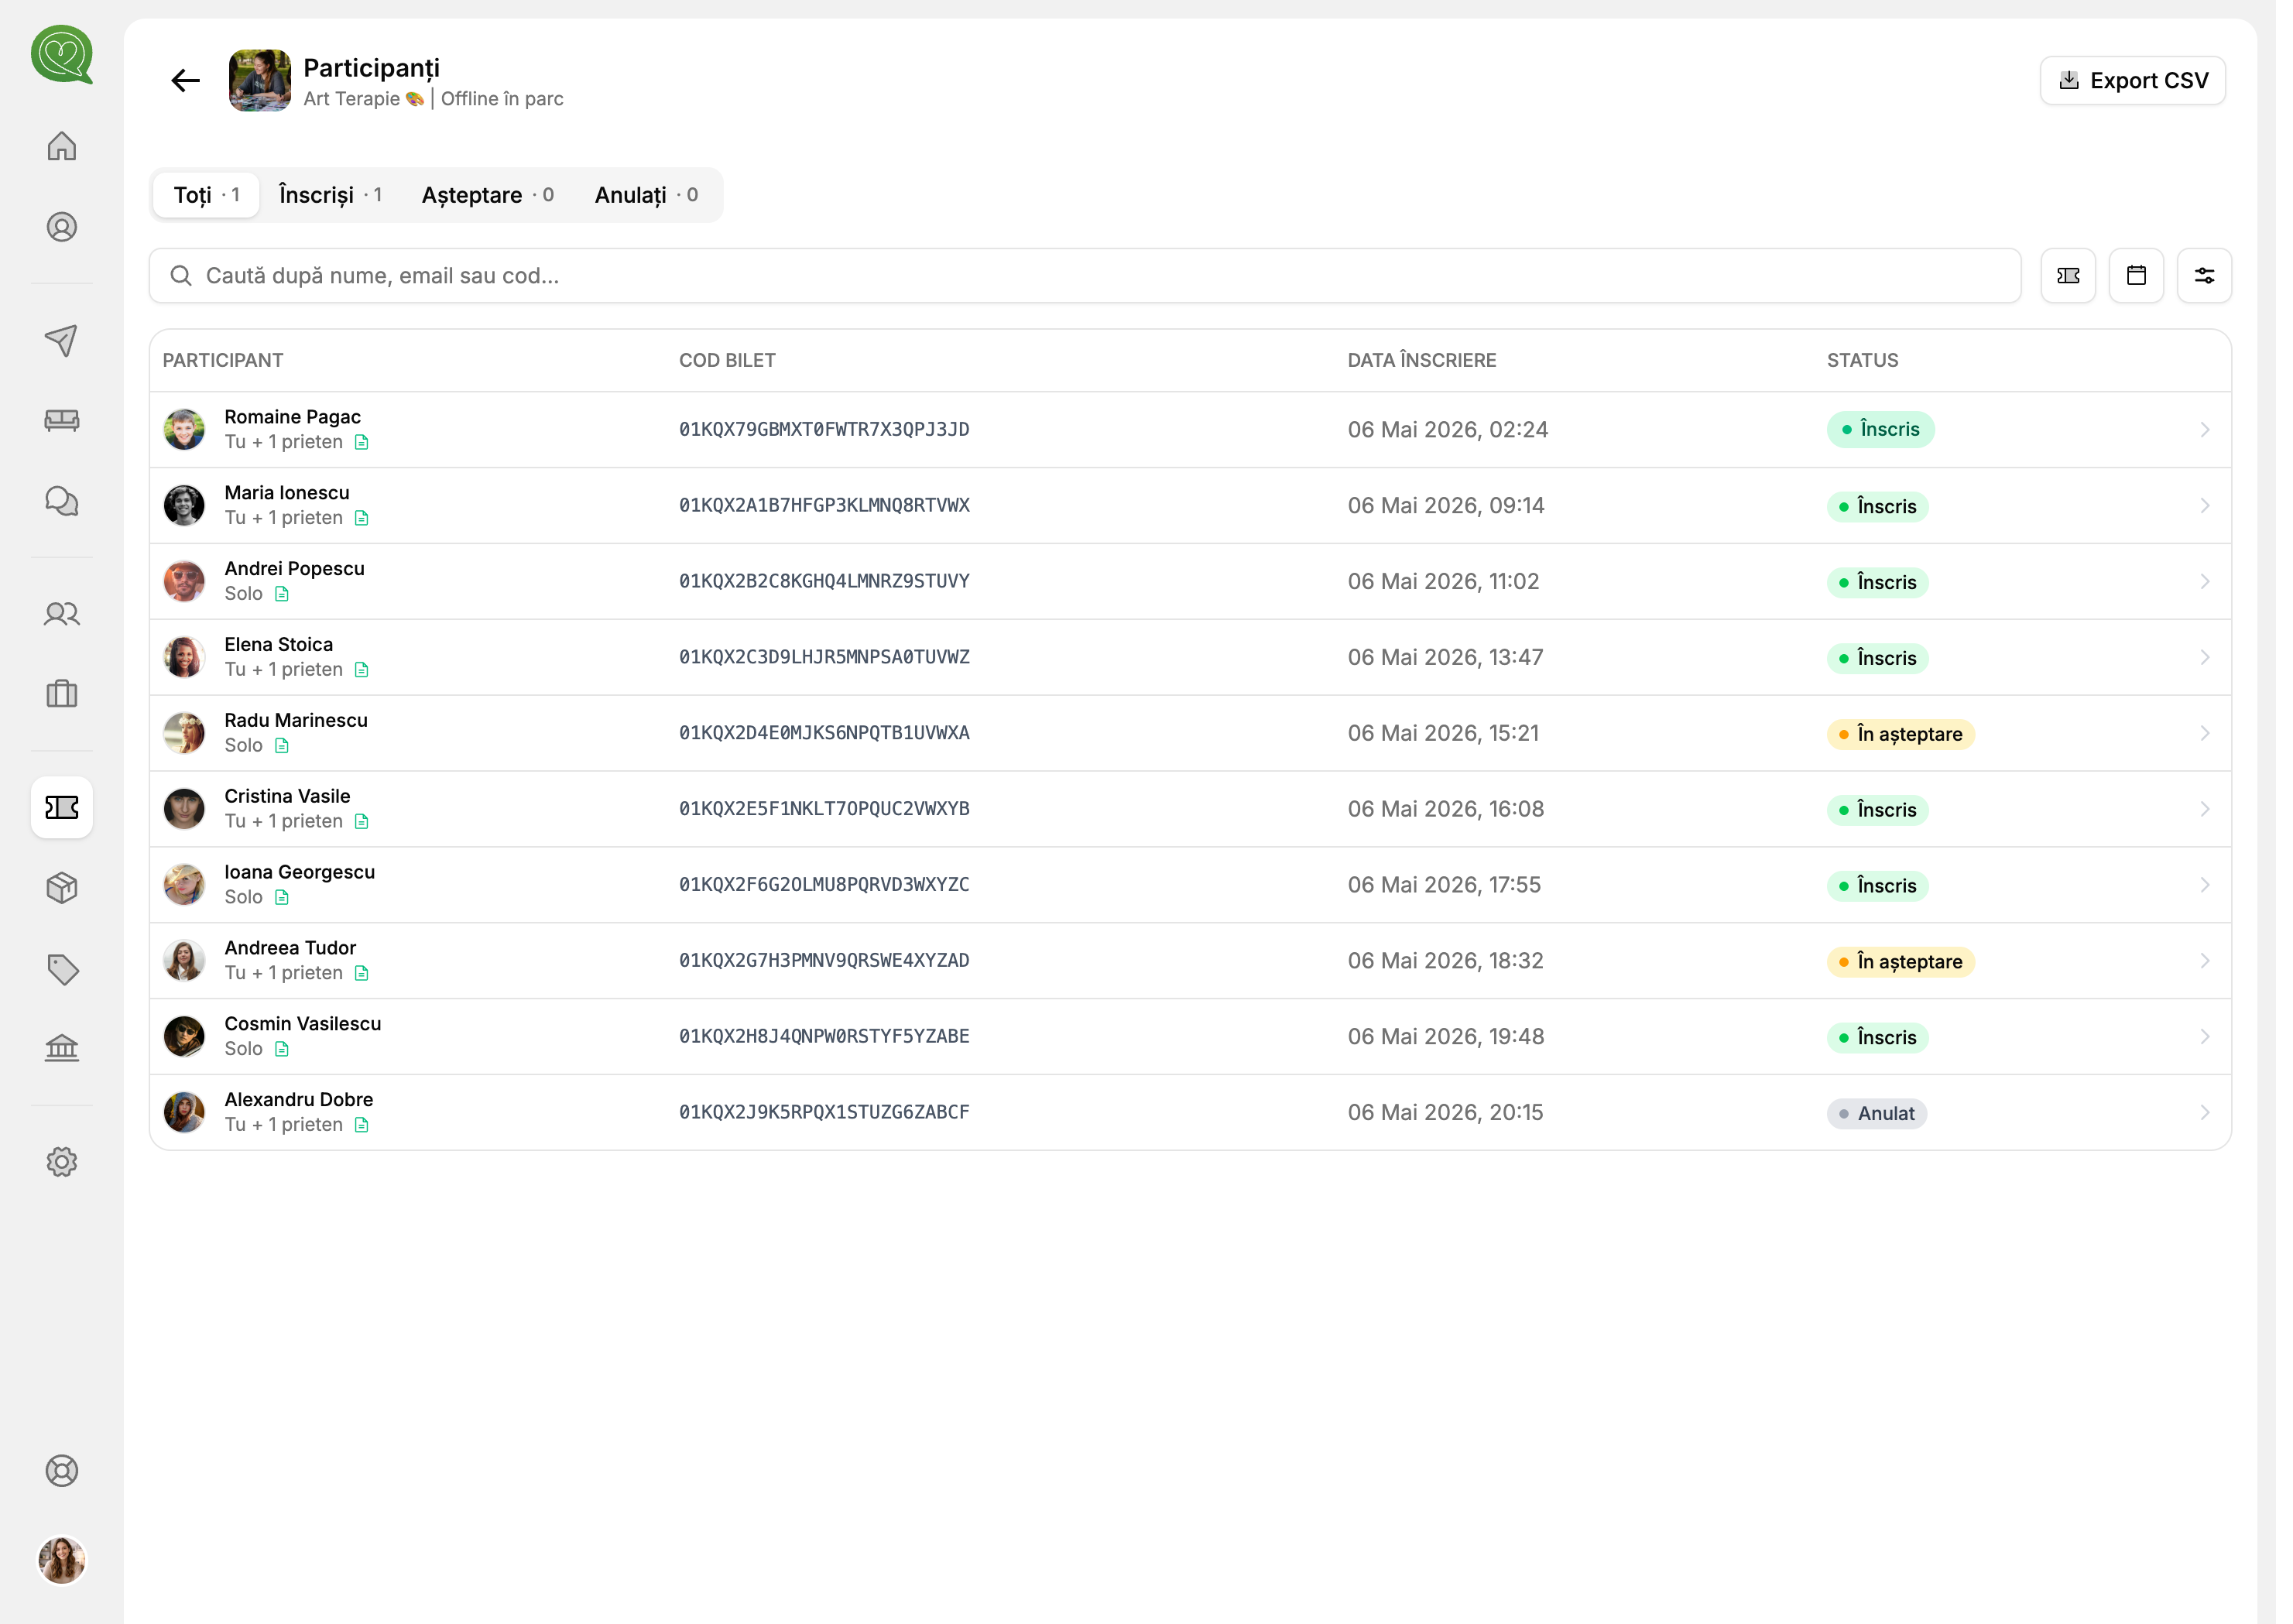Image resolution: width=2293 pixels, height=1624 pixels.
Task: Open the calendar date filter
Action: click(2136, 276)
